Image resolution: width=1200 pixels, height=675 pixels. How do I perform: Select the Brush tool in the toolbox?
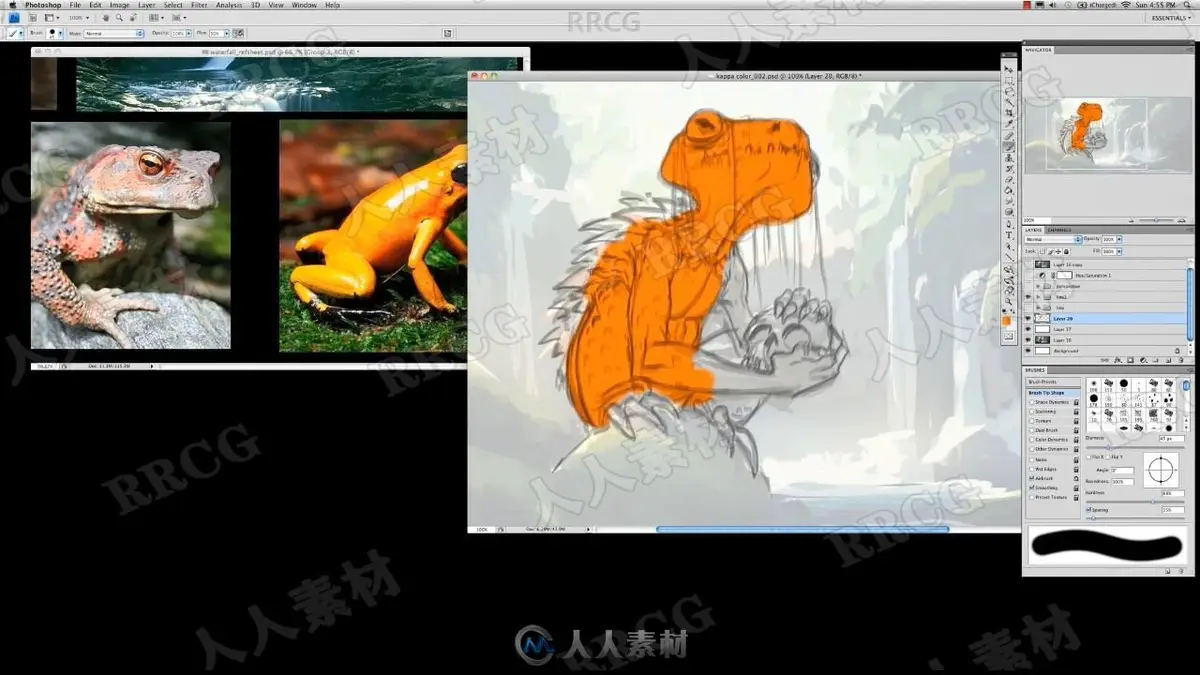click(1009, 146)
